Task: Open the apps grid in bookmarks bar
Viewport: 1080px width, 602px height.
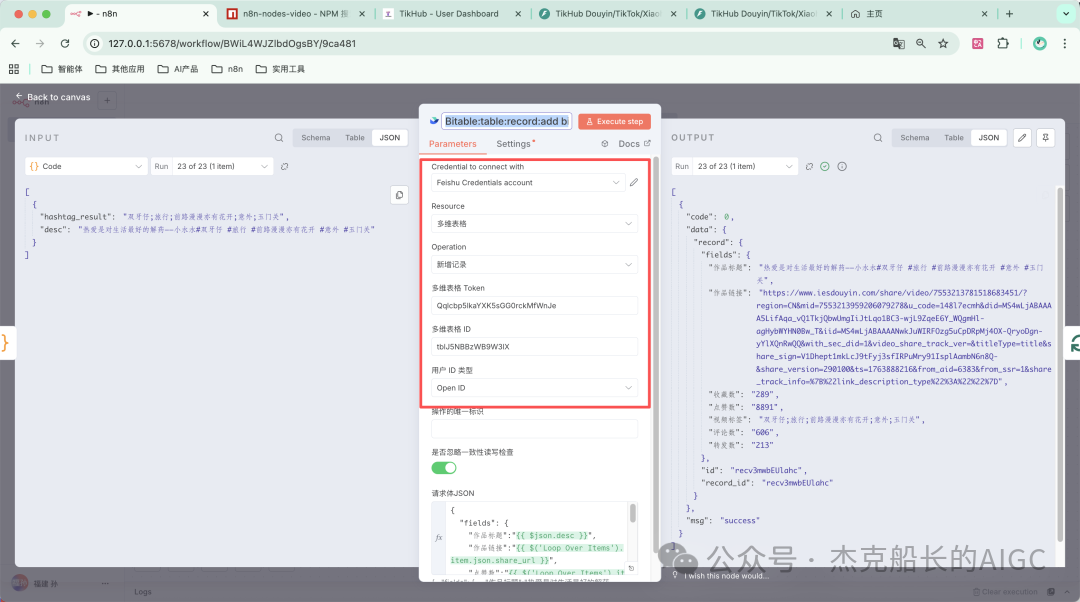Action: pyautogui.click(x=14, y=69)
